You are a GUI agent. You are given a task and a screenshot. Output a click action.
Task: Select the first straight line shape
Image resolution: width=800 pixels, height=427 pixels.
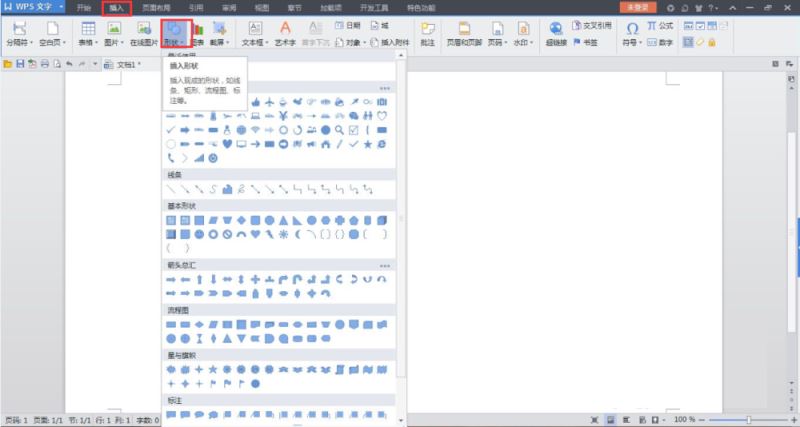pyautogui.click(x=171, y=189)
